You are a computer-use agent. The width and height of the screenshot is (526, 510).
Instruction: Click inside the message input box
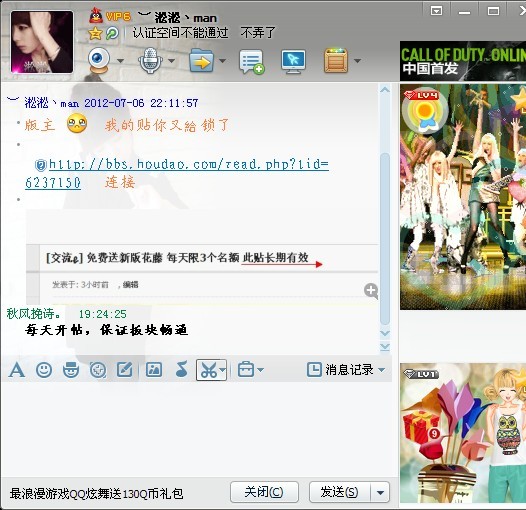(198, 429)
